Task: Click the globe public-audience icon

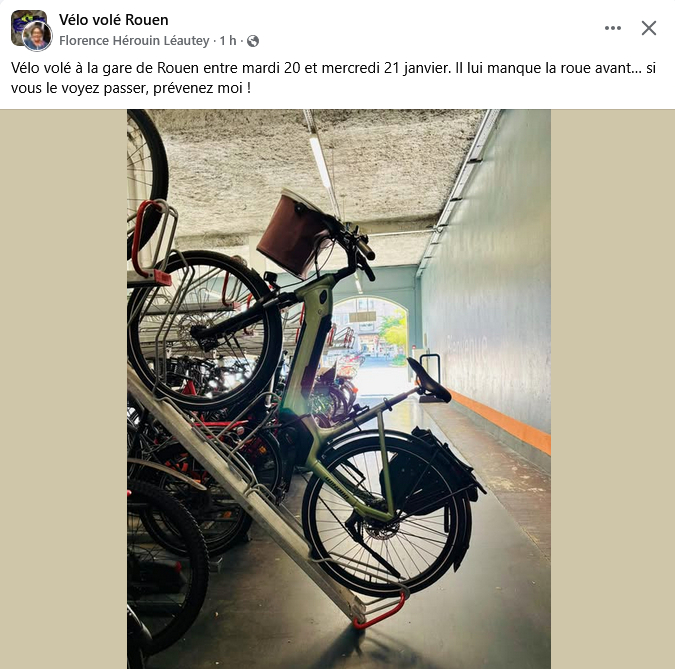Action: coord(253,41)
